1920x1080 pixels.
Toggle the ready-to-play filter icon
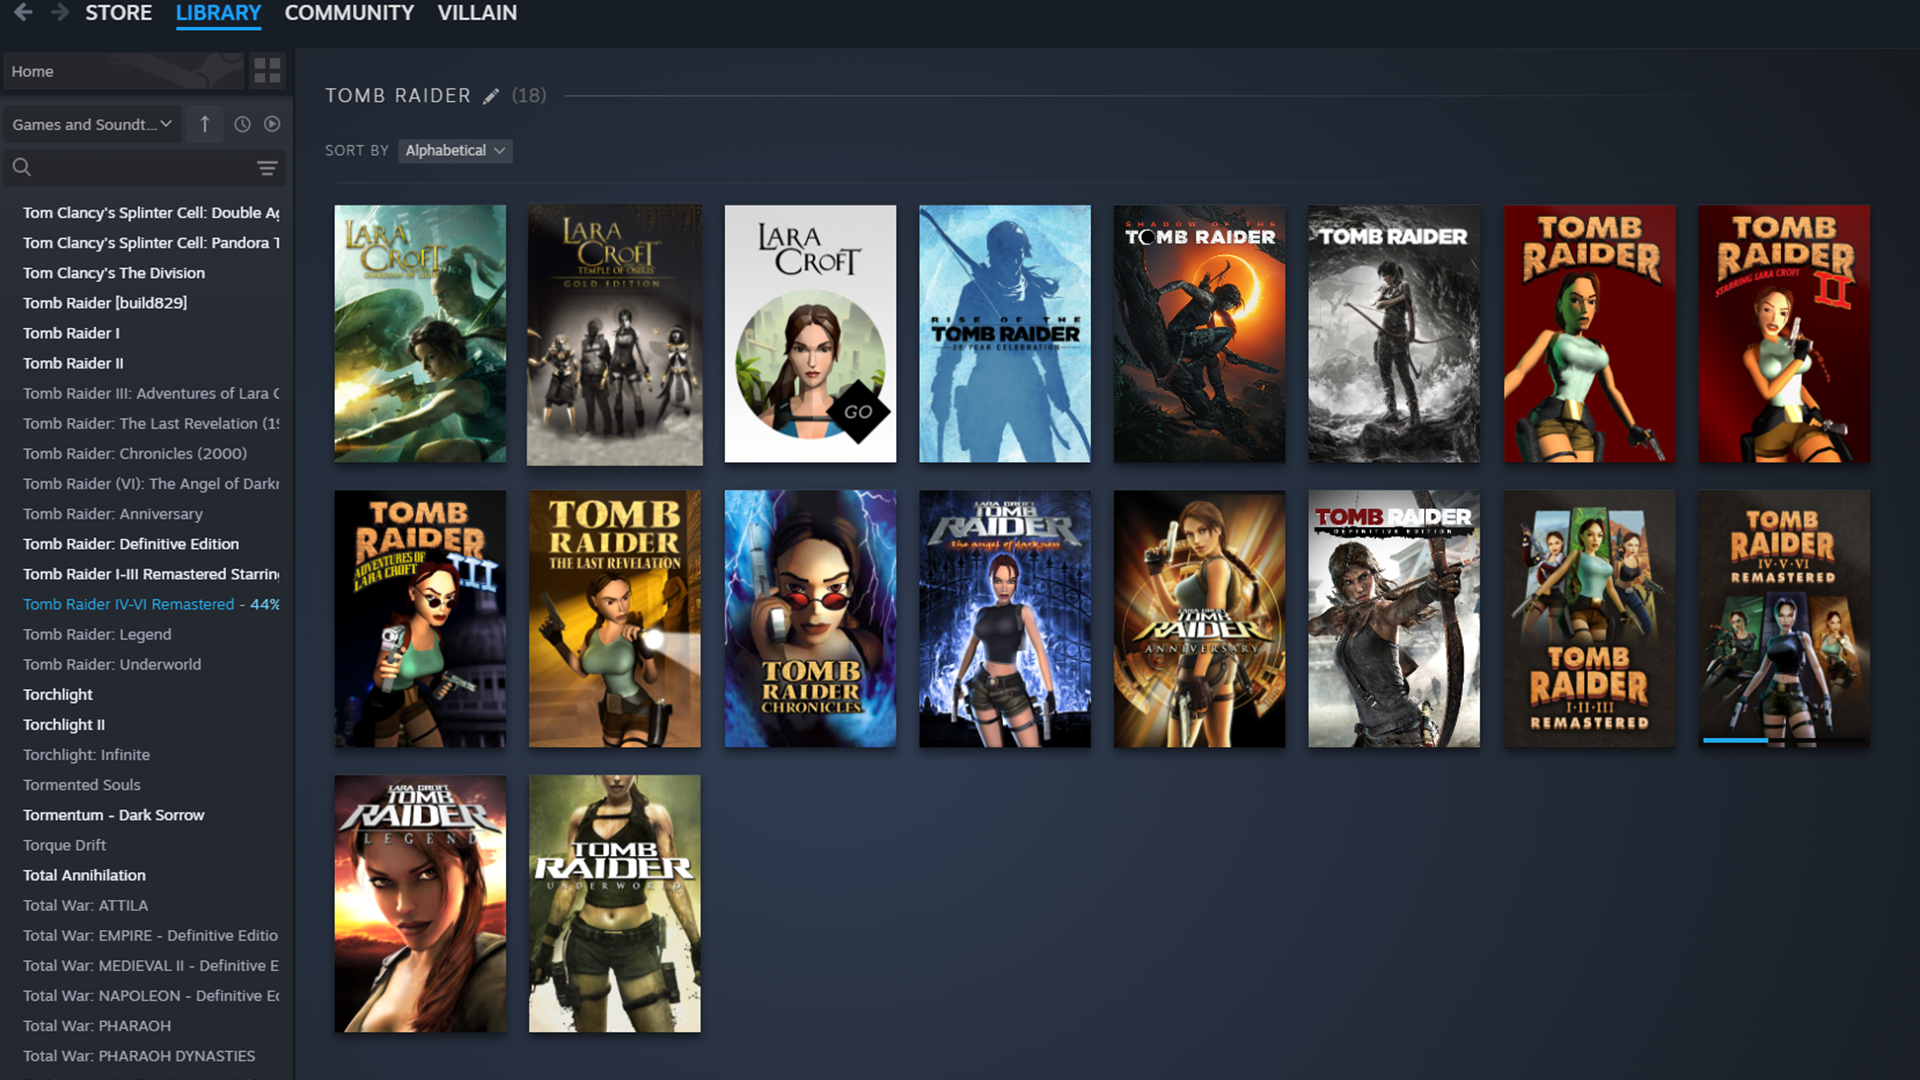point(272,124)
